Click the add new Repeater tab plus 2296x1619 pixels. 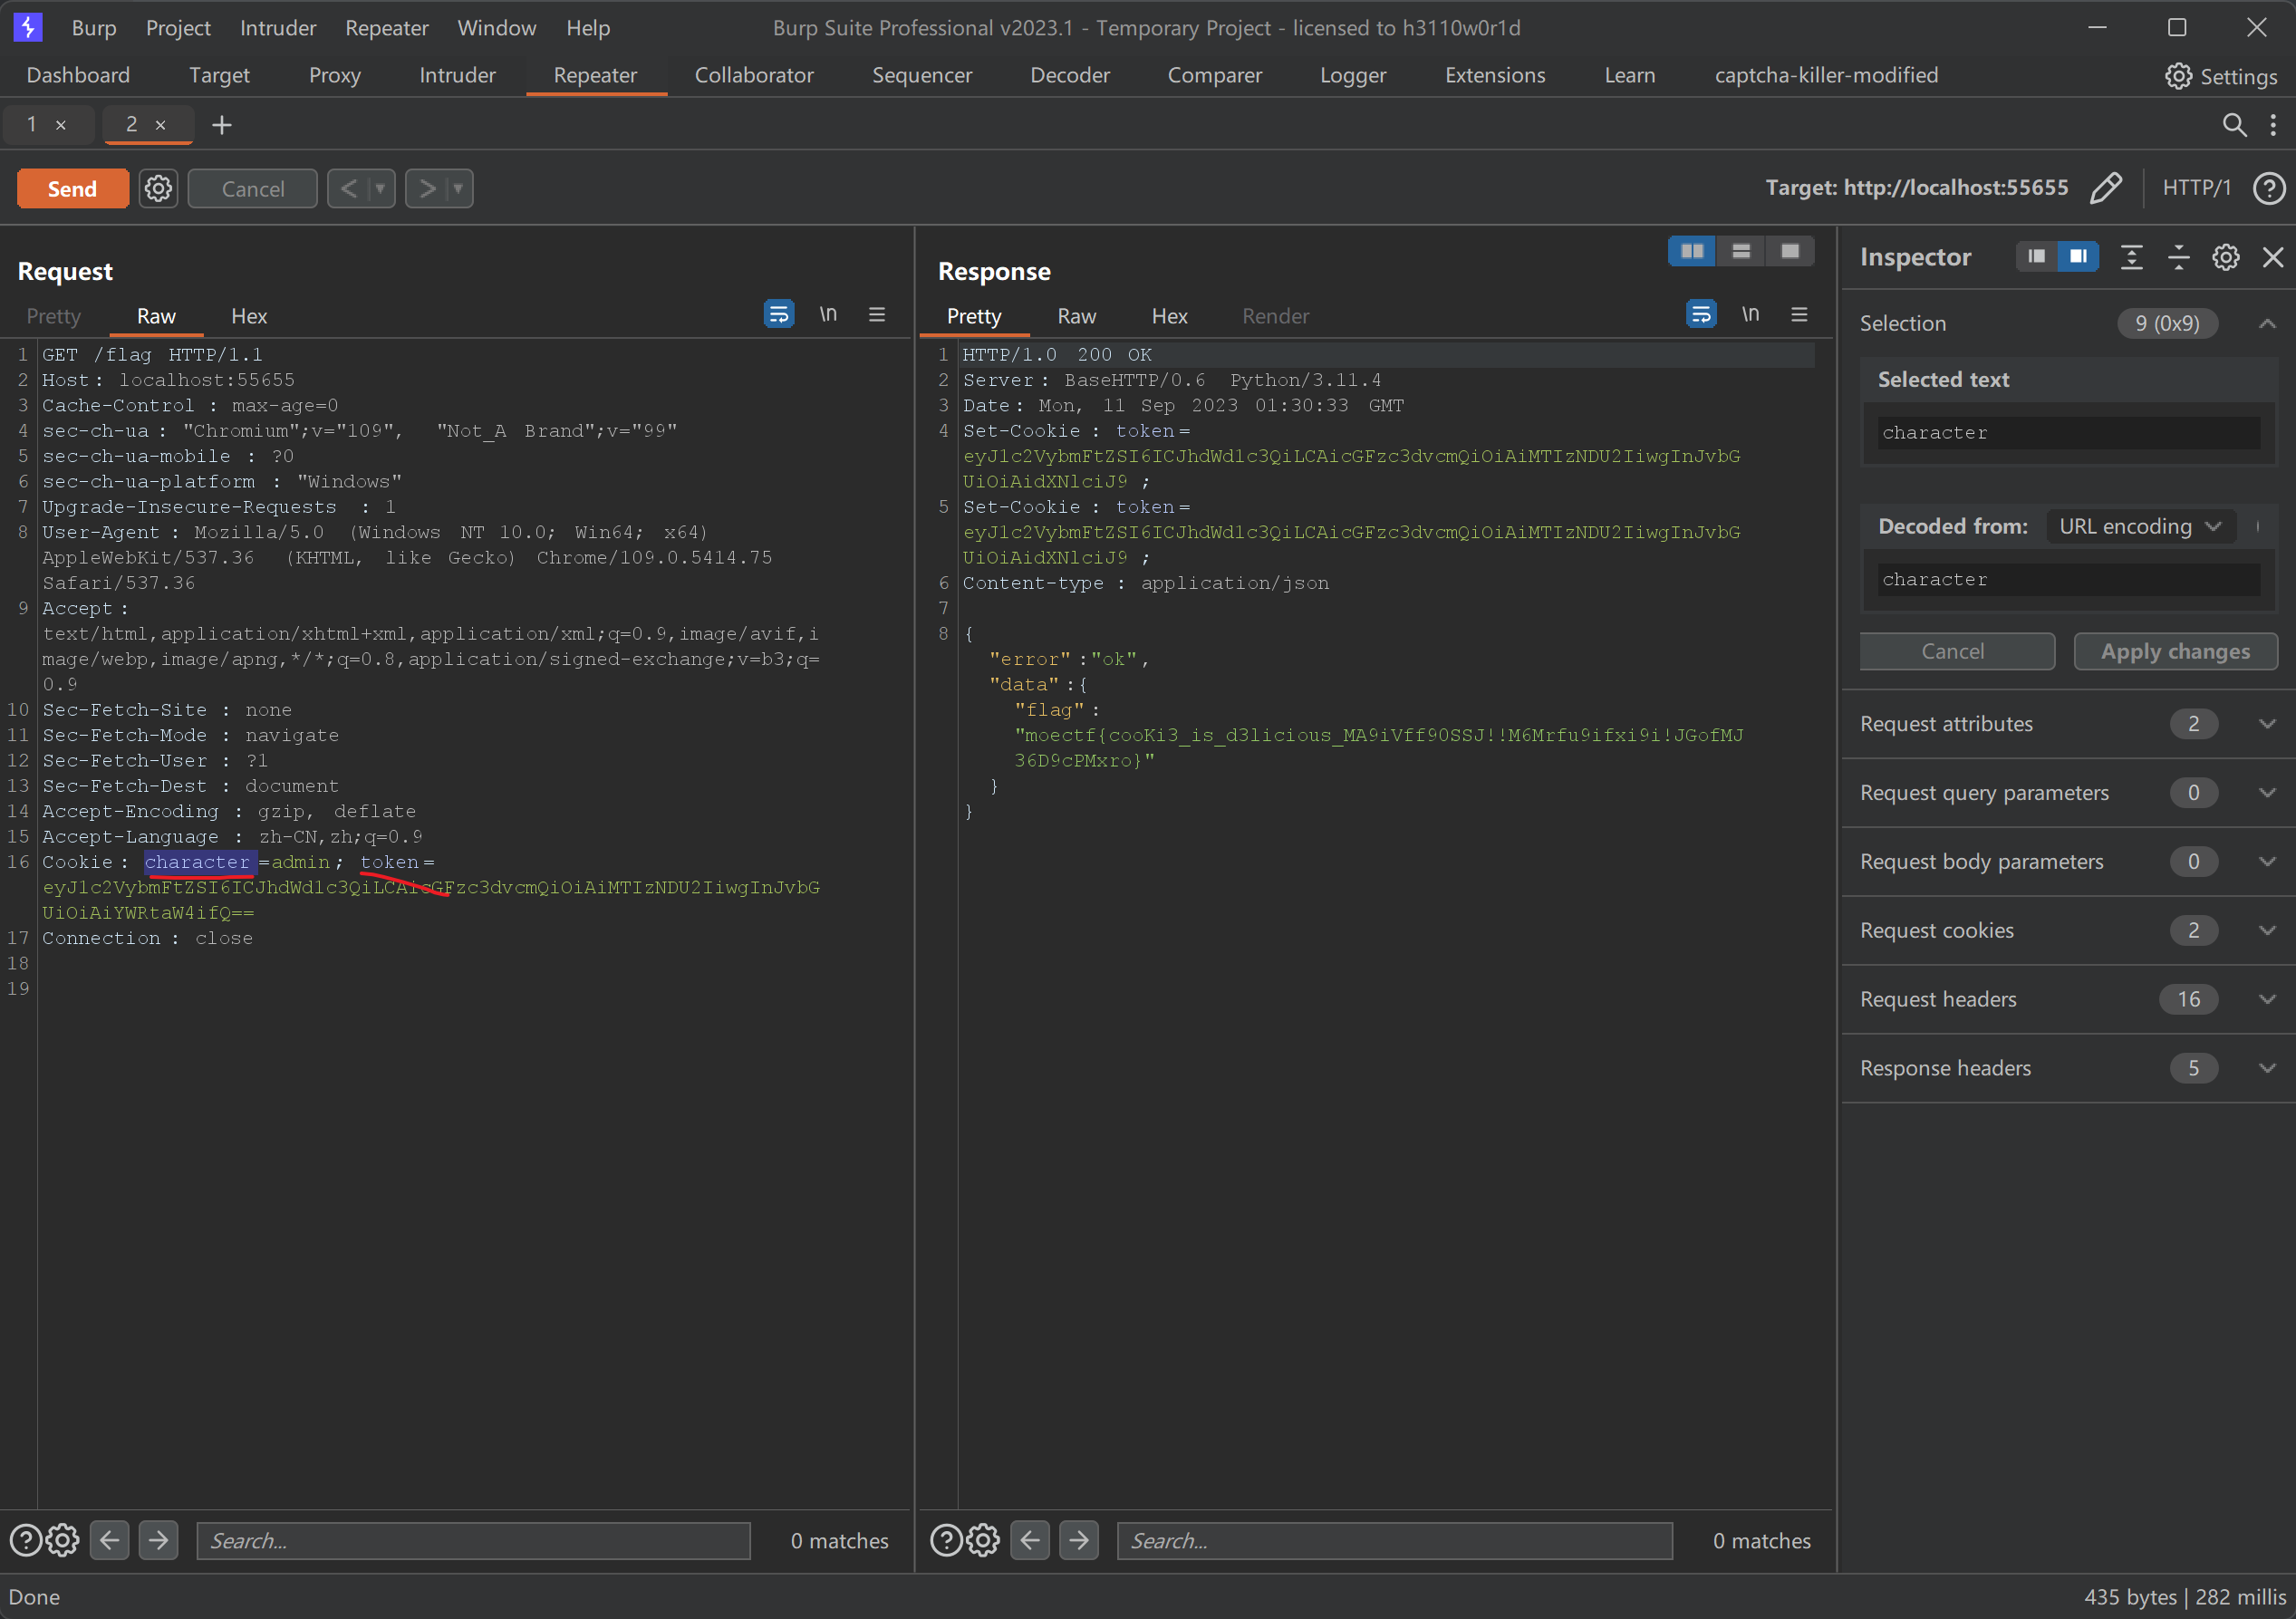click(222, 124)
